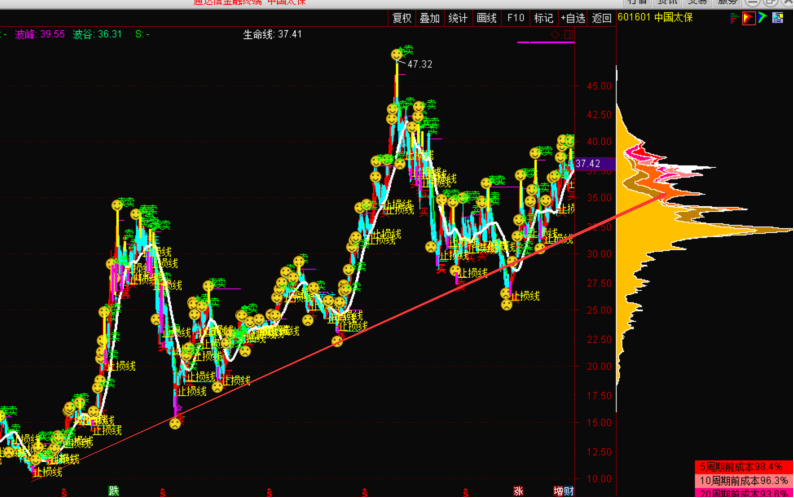The height and width of the screenshot is (498, 794).
Task: Click the 10周期前成本 pink legend bar
Action: (x=743, y=480)
